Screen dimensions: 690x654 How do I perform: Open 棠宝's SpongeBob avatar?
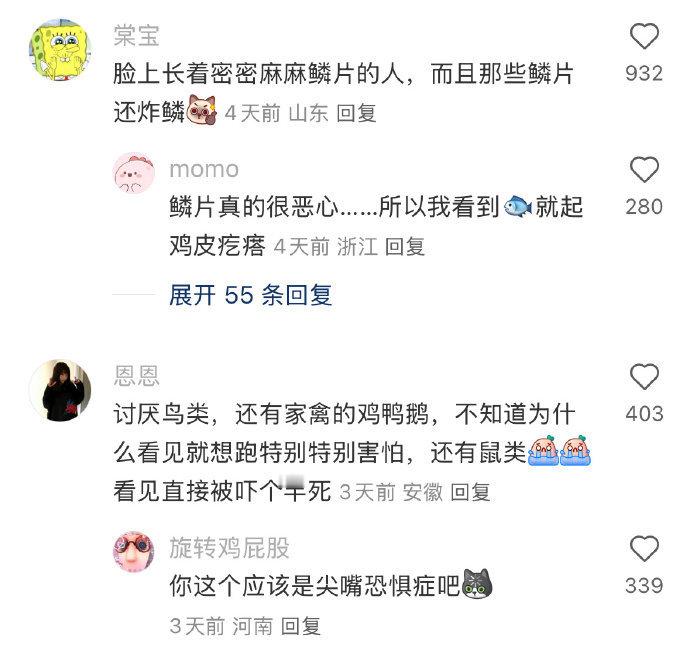tap(60, 50)
